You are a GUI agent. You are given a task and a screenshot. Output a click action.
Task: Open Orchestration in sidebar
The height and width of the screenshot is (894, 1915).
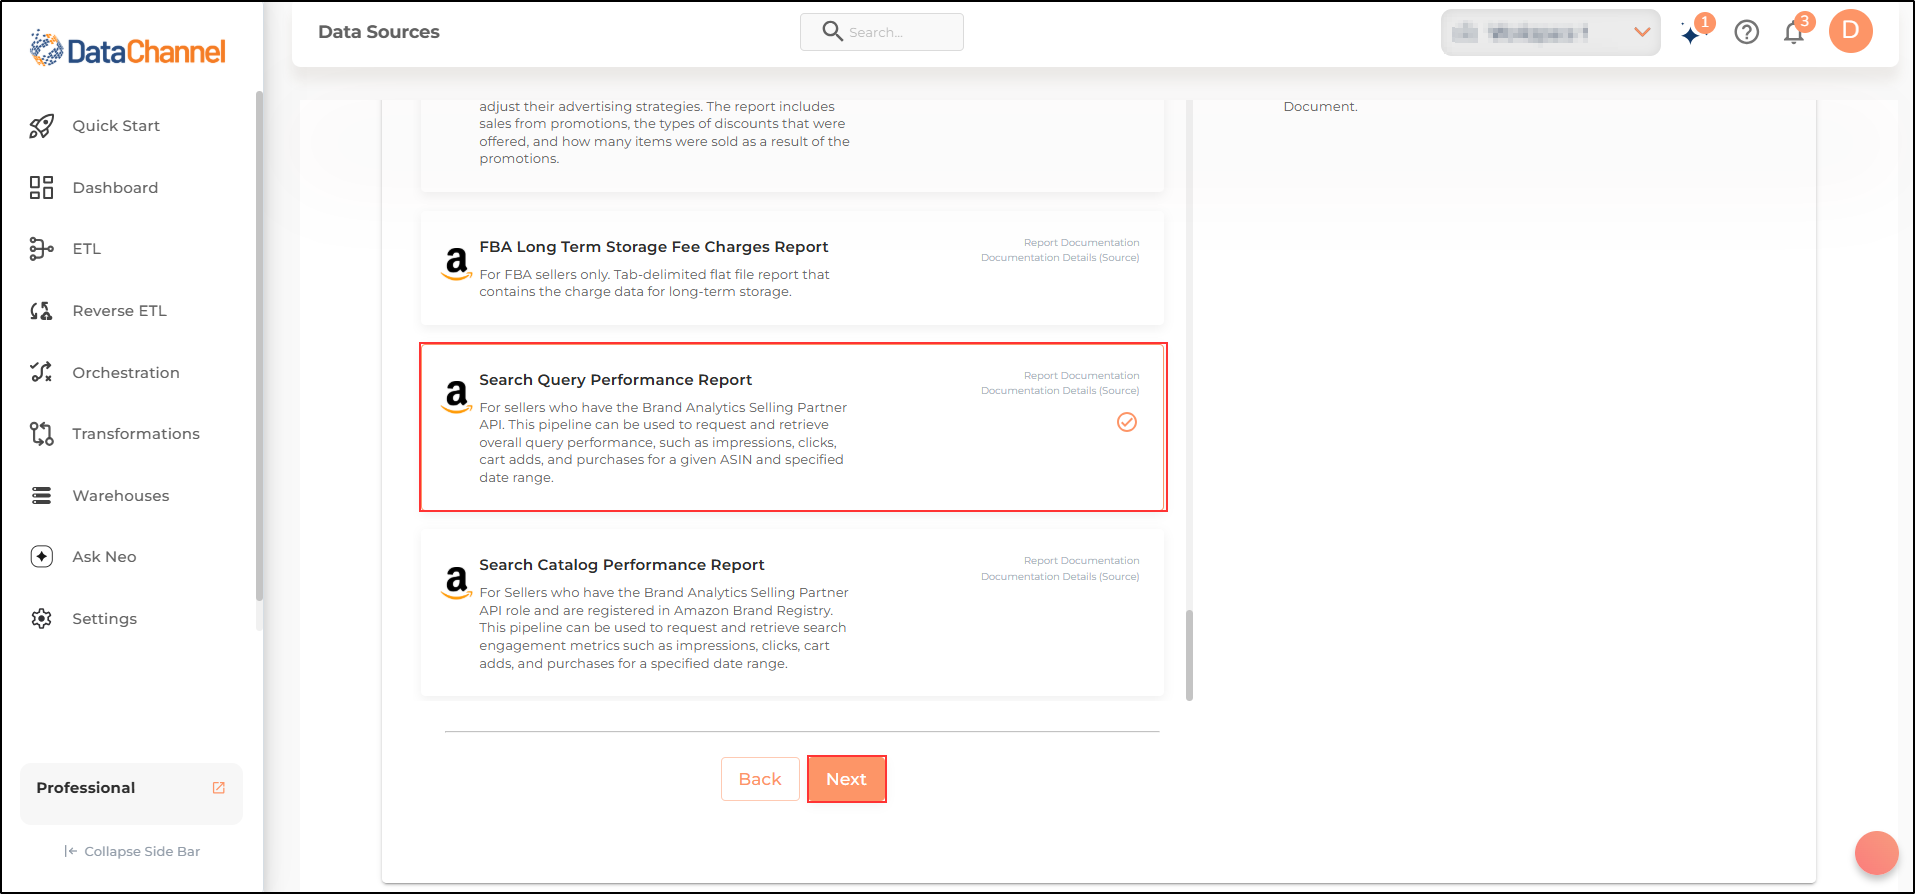(x=126, y=373)
